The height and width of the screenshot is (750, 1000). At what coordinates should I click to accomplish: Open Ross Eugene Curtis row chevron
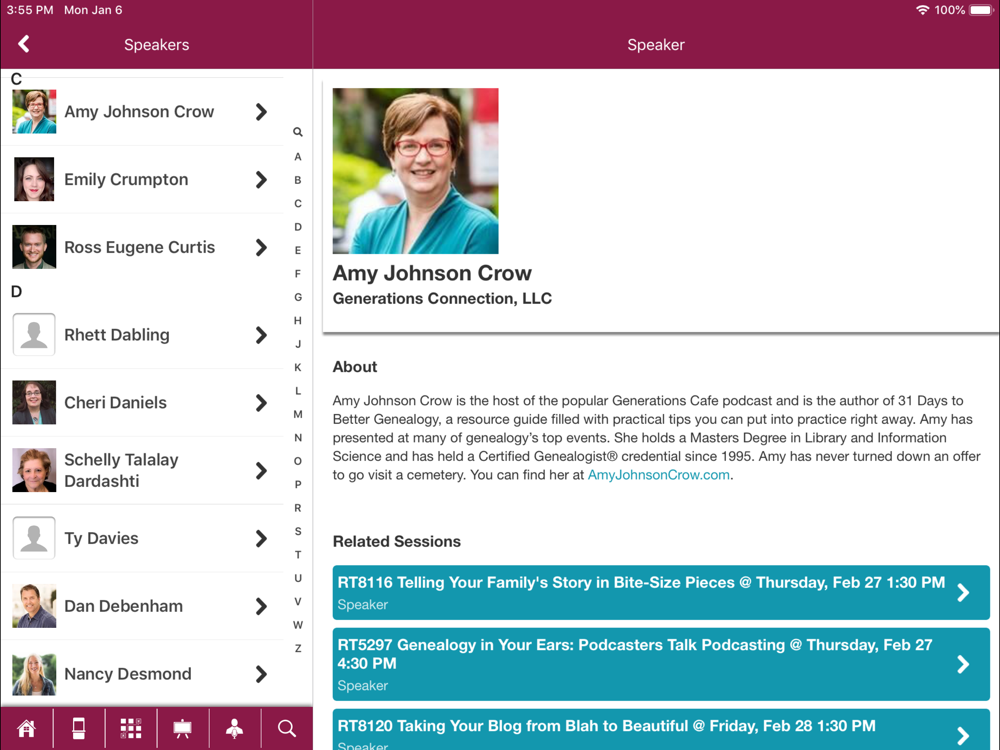[x=261, y=247]
